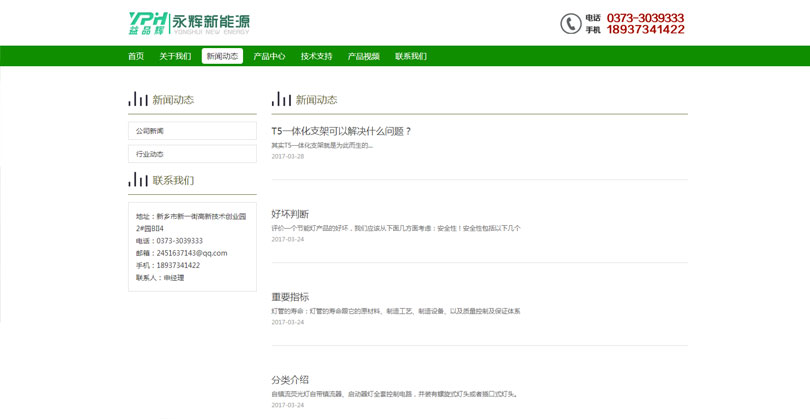Read the 重要指标 news article

(290, 297)
